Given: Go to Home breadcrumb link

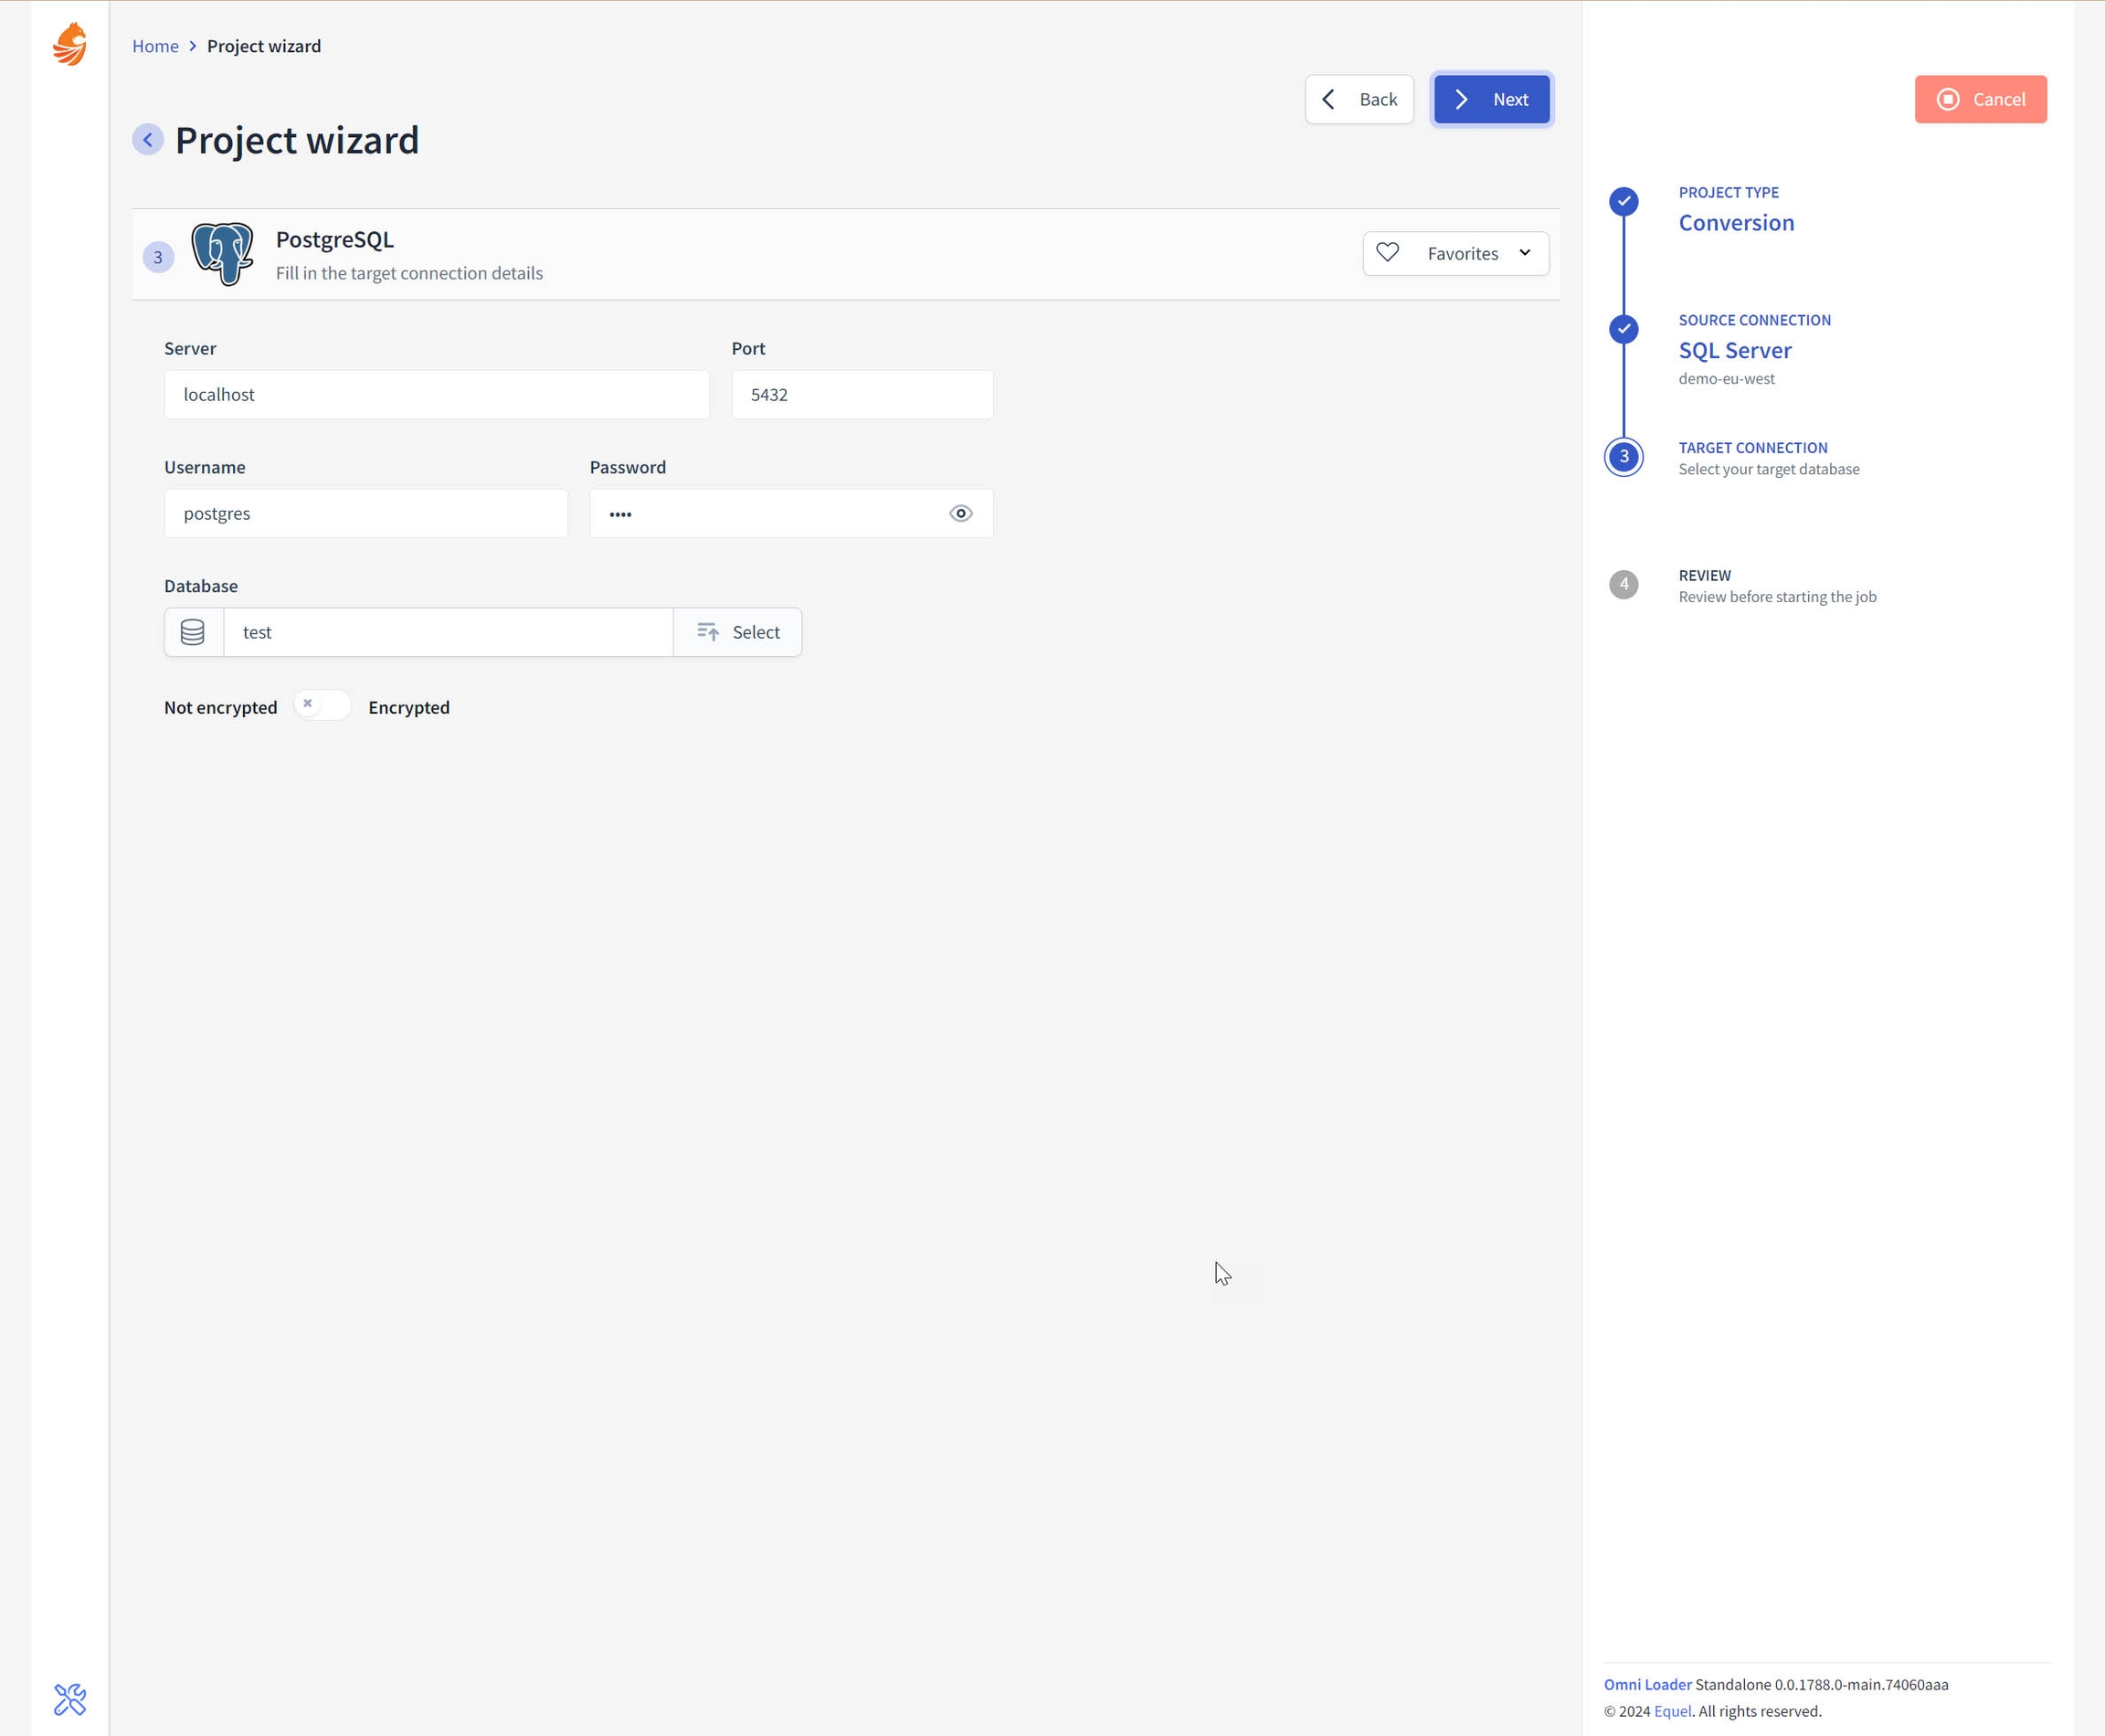Looking at the screenshot, I should [155, 46].
